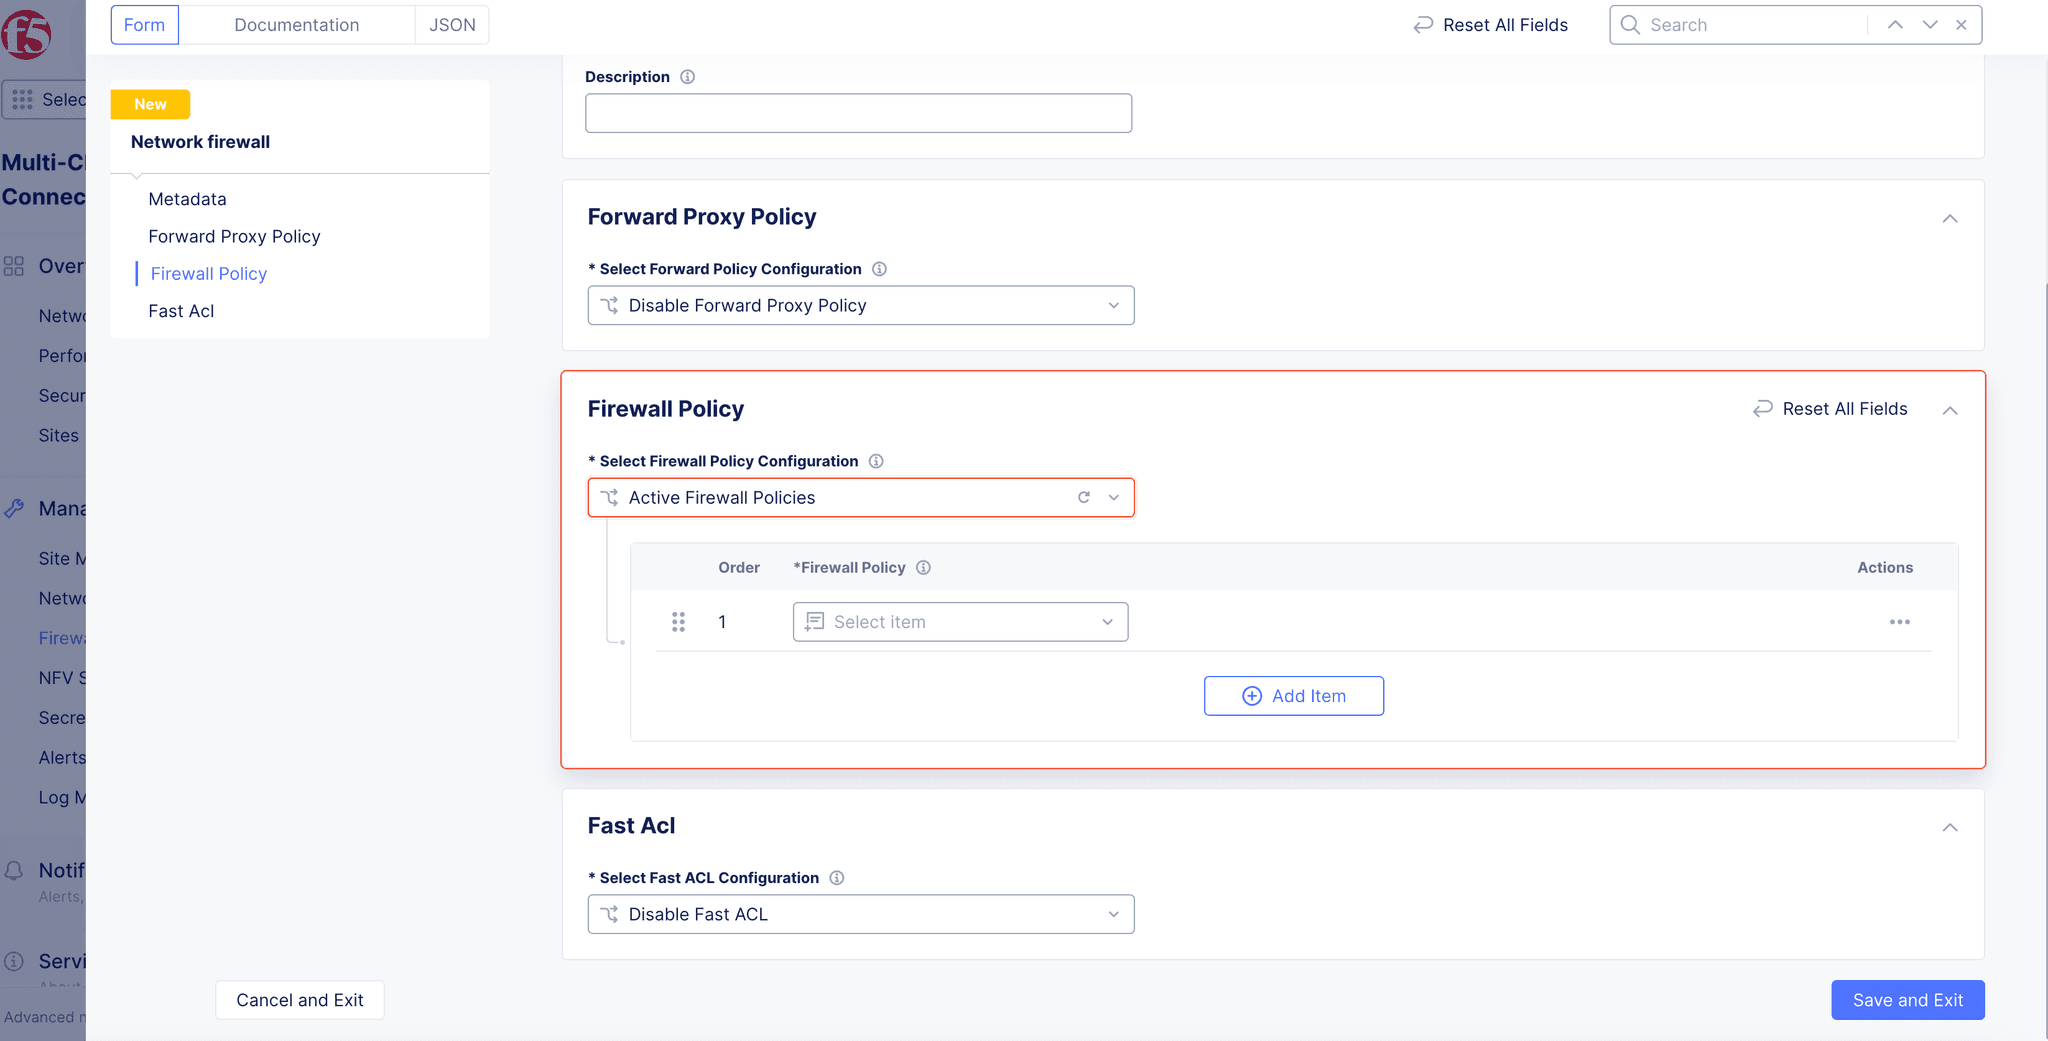Screen dimensions: 2048x1041
Task: Click the Add Item button
Action: pos(1293,695)
